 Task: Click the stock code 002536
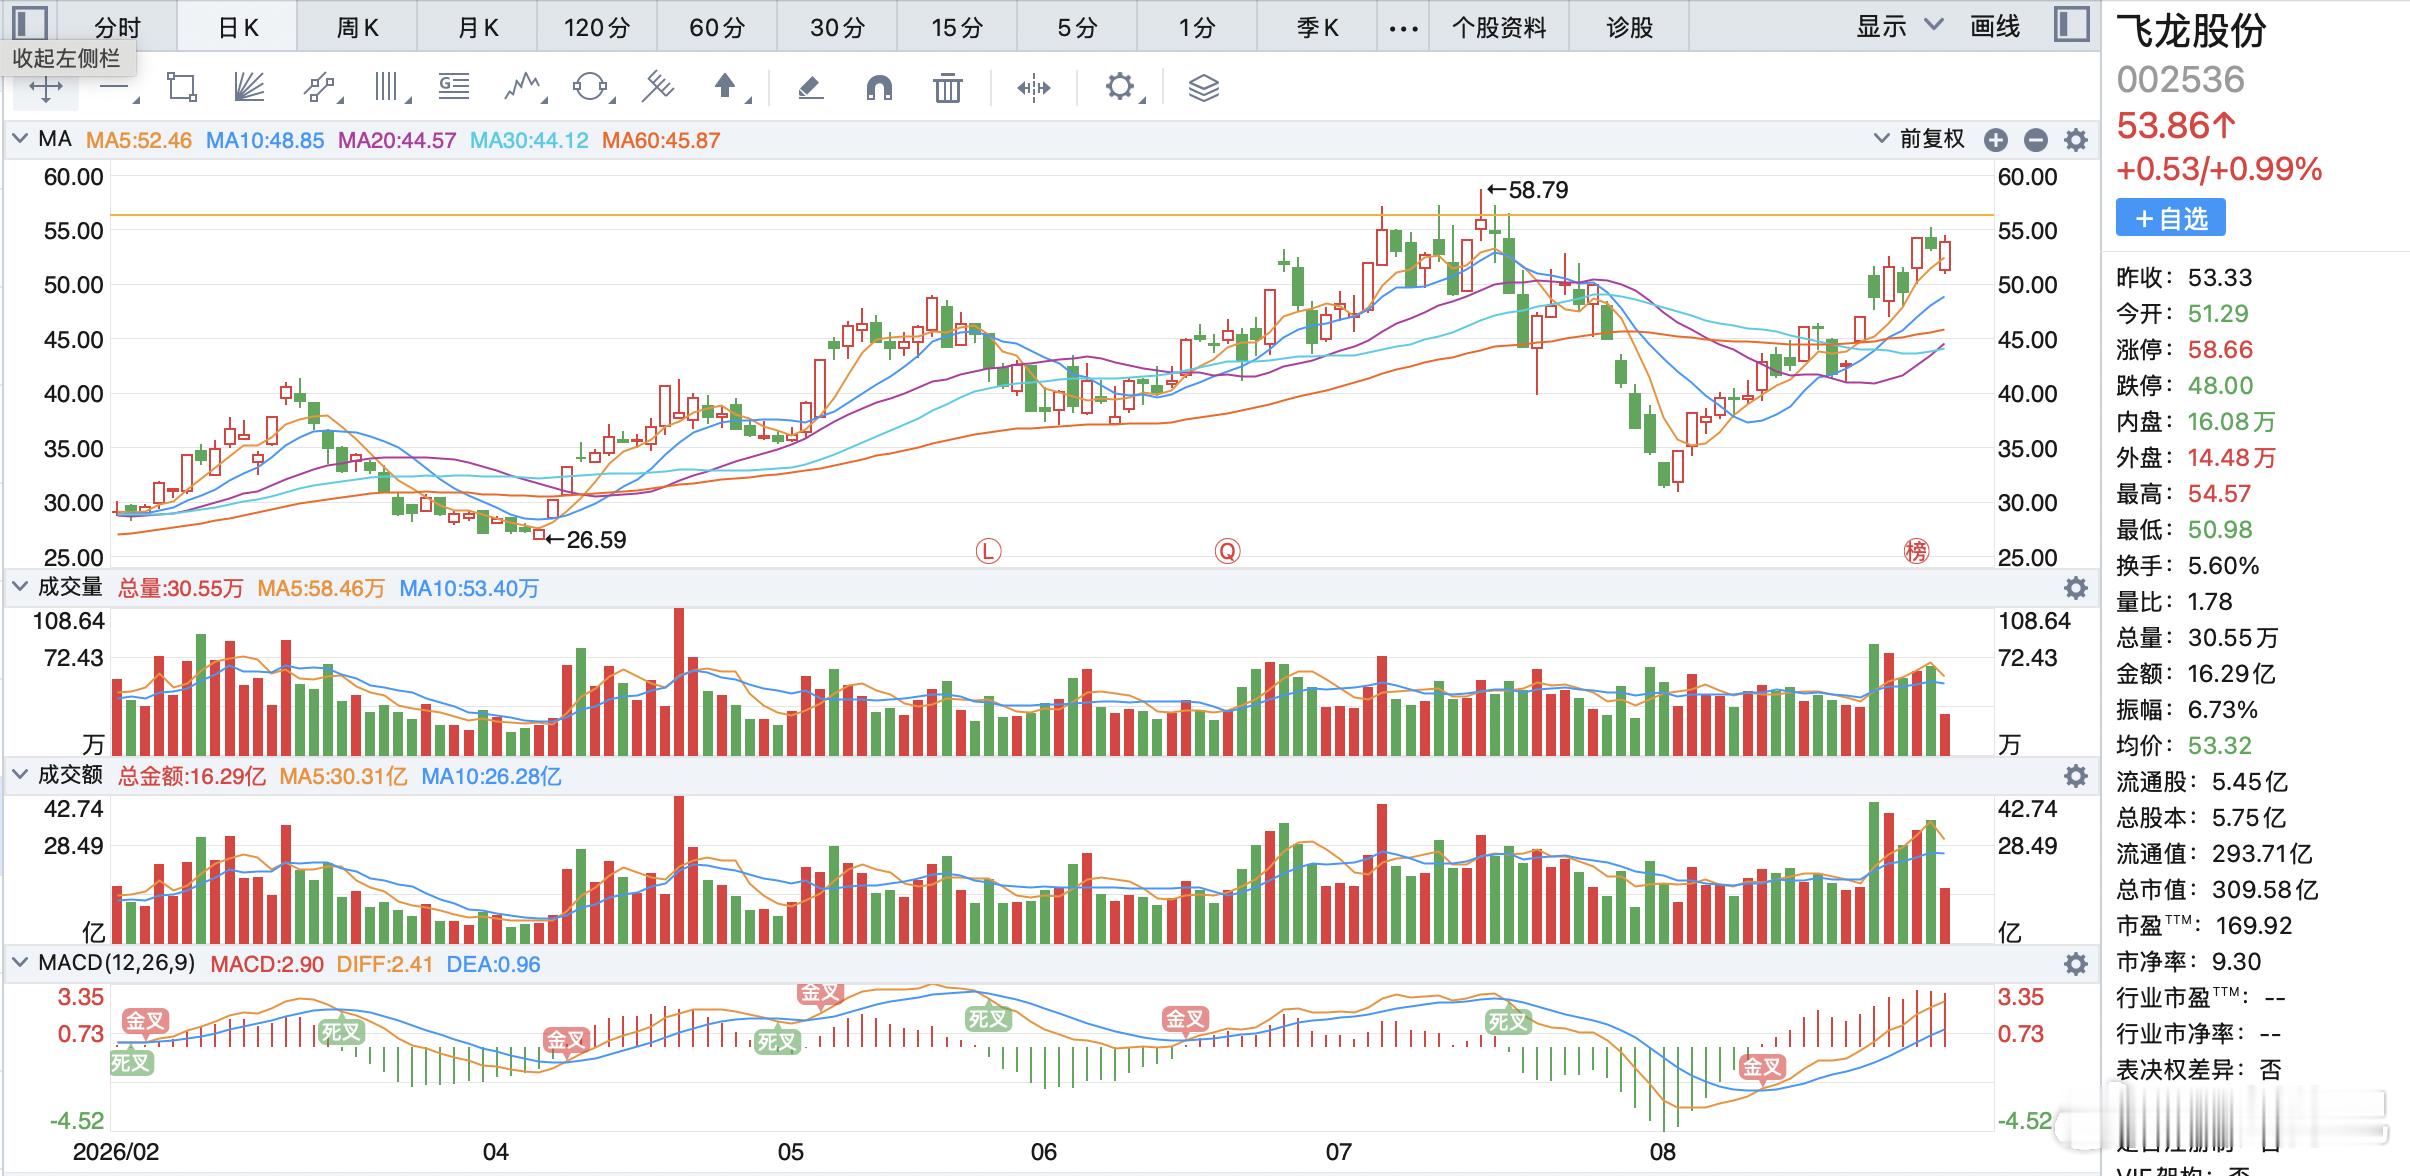(x=2181, y=80)
